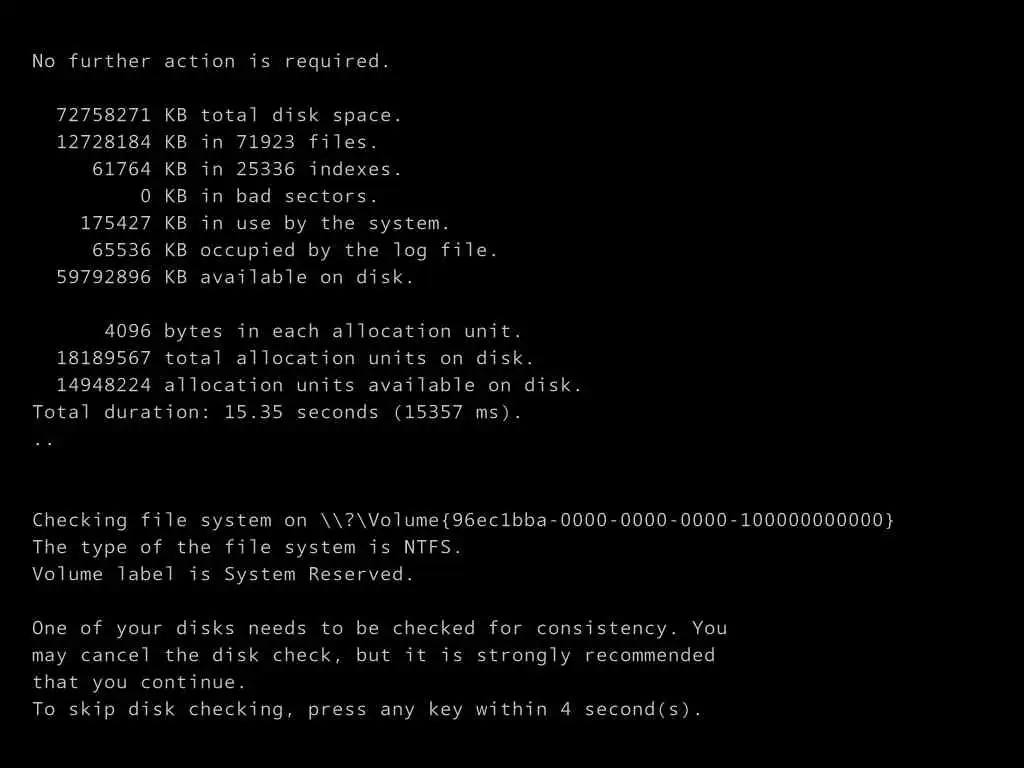Click the 'bad sectors' line
This screenshot has width=1024, height=768.
click(x=259, y=196)
